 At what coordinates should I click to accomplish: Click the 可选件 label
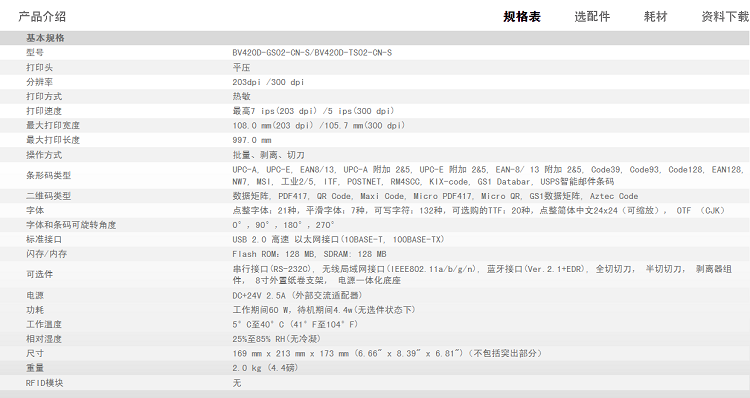pos(39,274)
